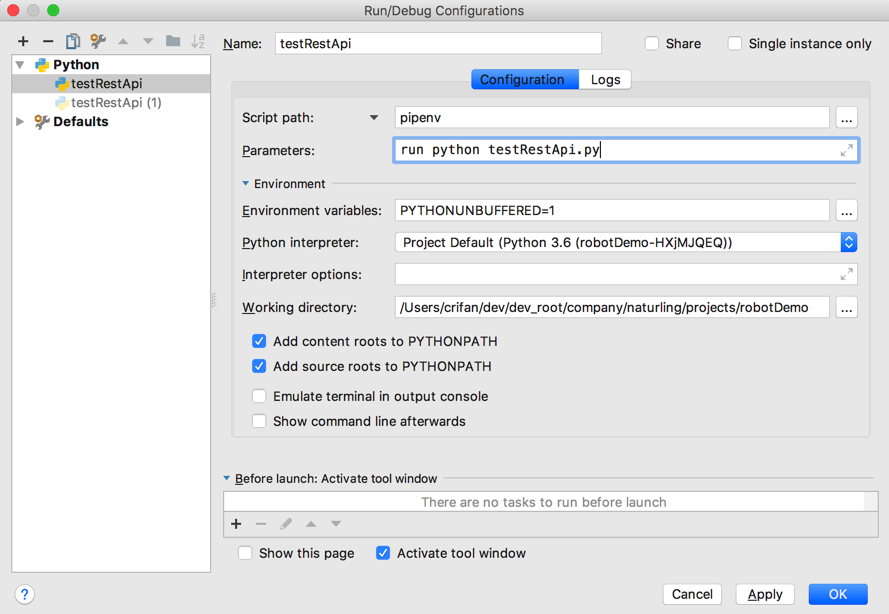Browse for script path with ellipsis button
This screenshot has height=614, width=889.
tap(846, 118)
